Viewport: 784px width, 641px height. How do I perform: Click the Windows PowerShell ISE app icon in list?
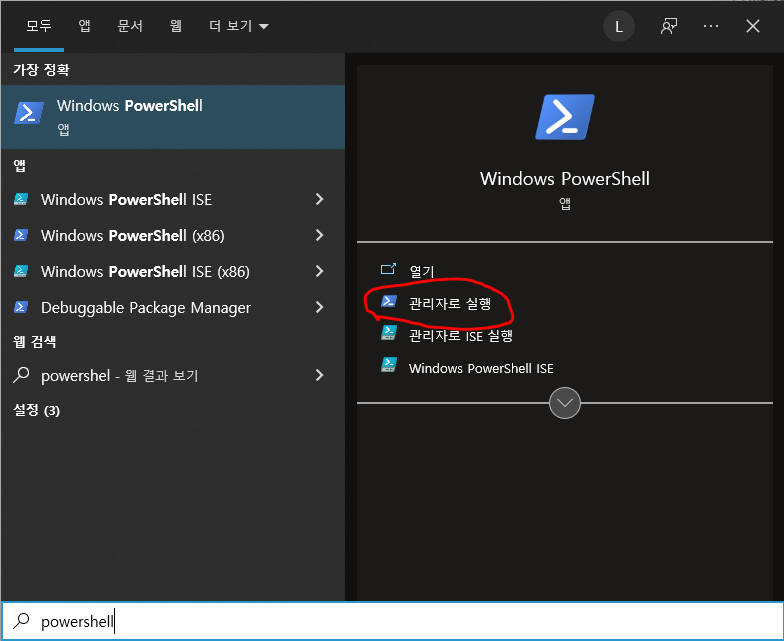coord(20,200)
